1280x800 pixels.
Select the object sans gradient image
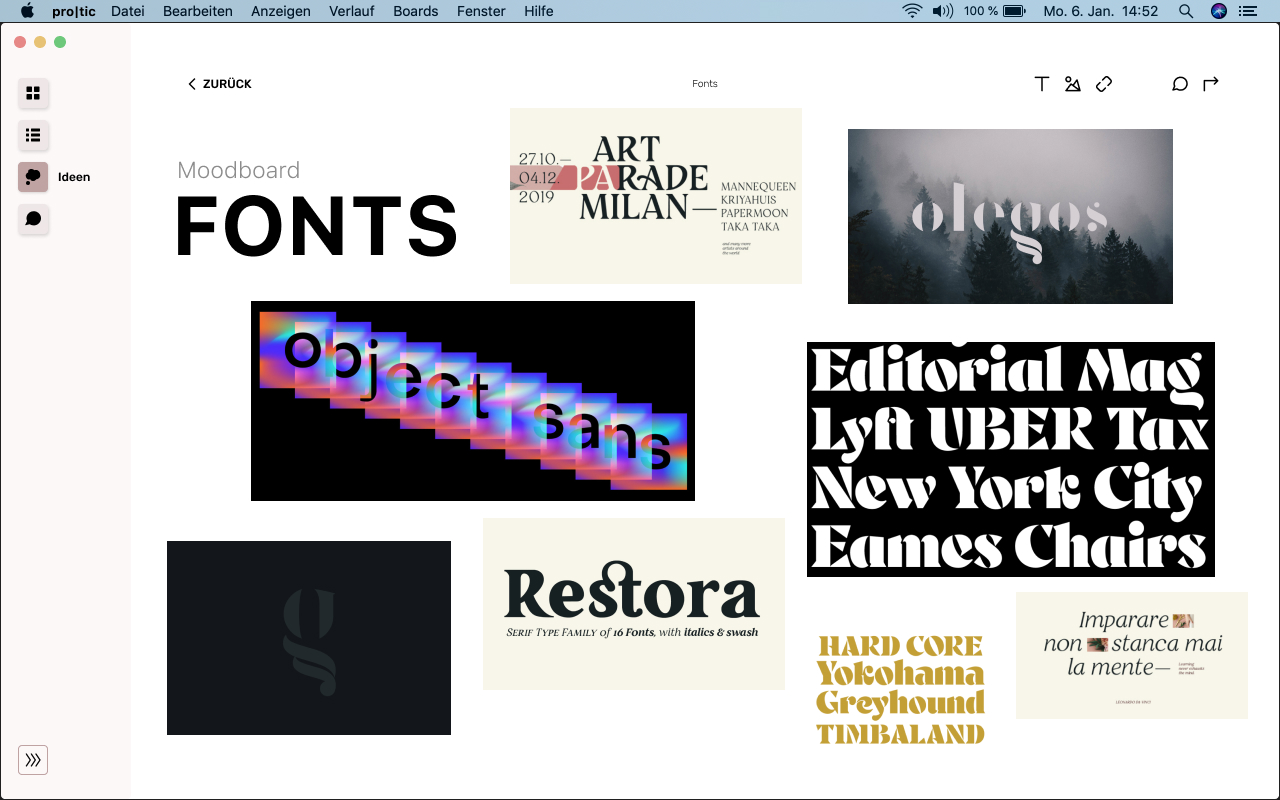click(x=473, y=401)
